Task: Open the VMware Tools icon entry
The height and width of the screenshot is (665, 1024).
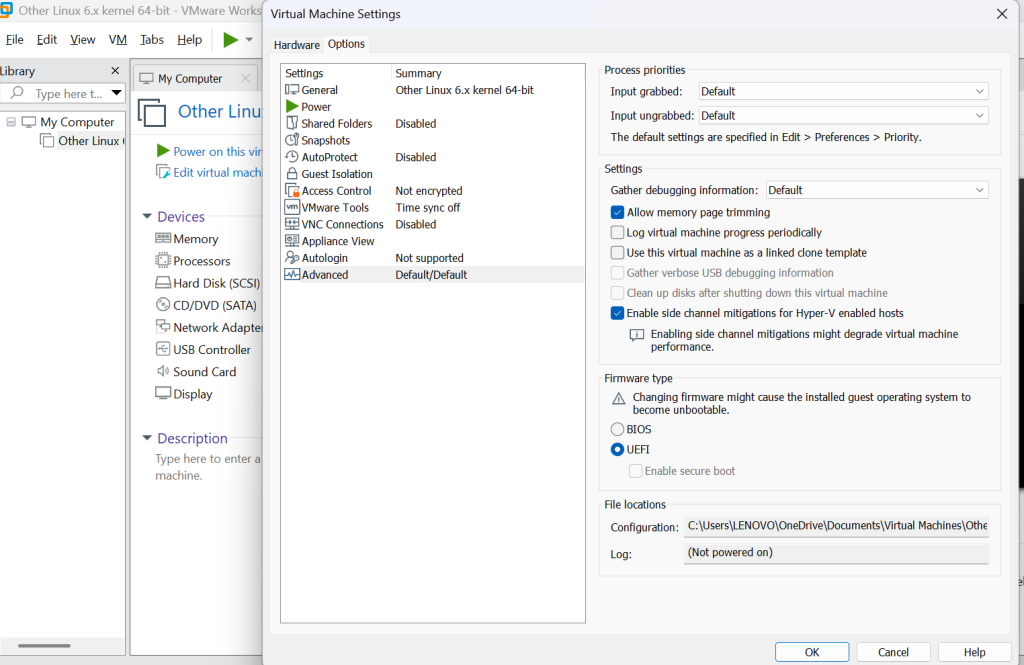Action: pos(292,208)
